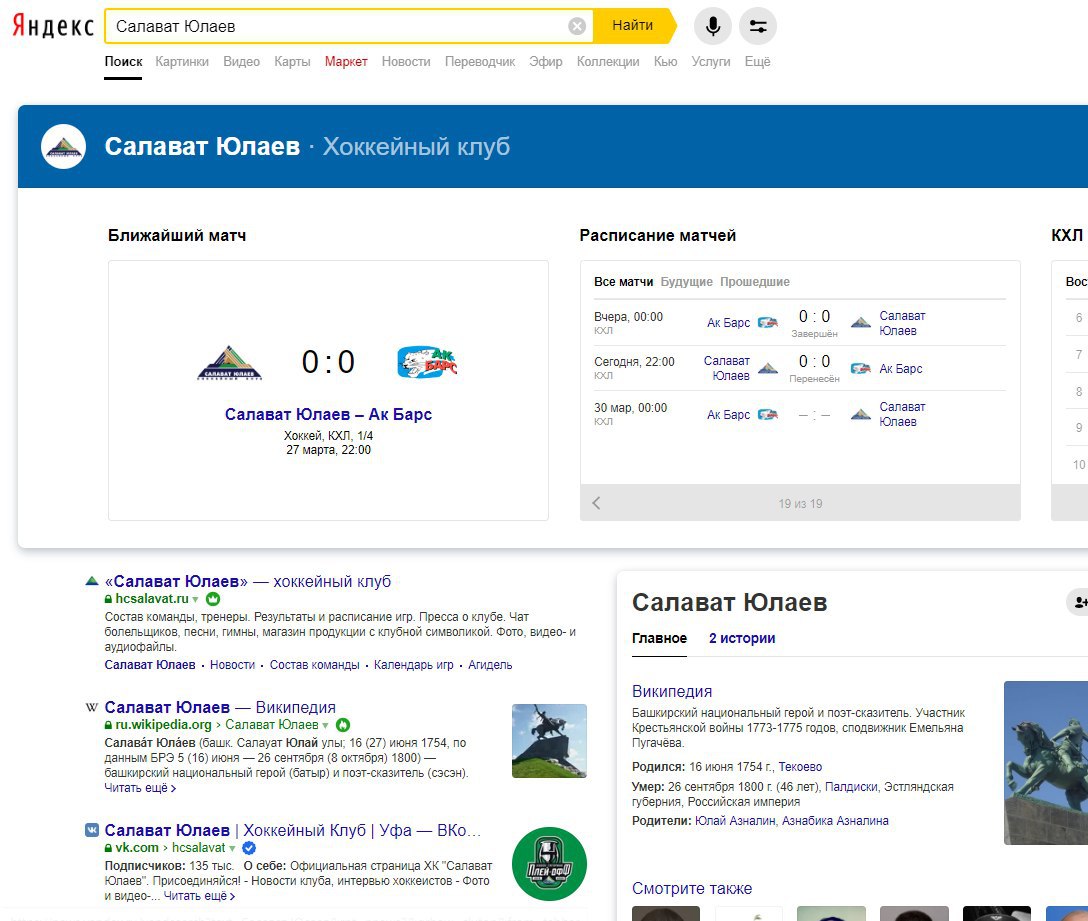Click the Салават Юлаев club logo in blue header

(63, 146)
